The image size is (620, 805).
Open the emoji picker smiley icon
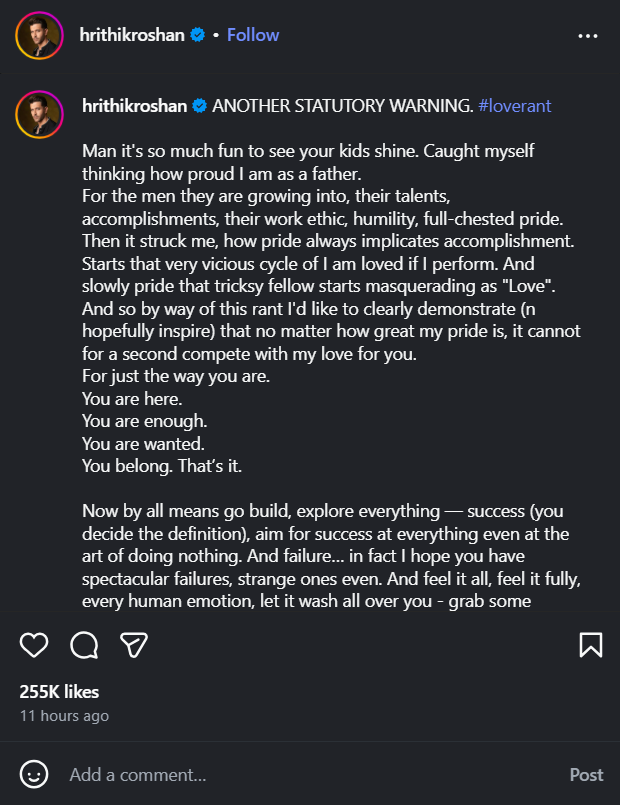point(34,774)
